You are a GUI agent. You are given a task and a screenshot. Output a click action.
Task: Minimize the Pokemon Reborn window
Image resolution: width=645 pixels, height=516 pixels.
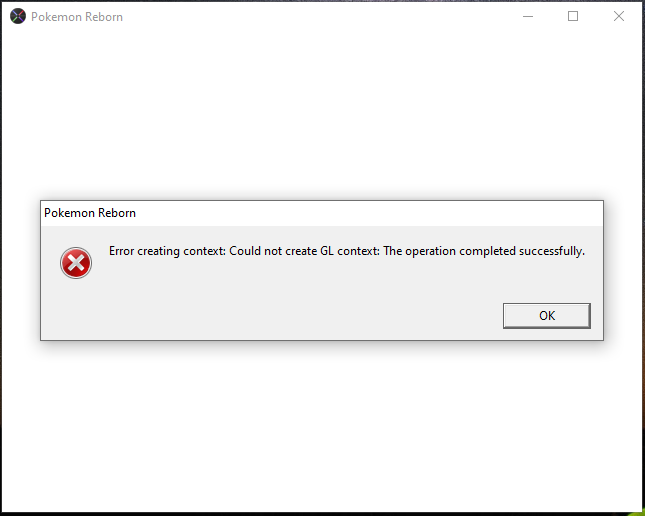point(527,17)
